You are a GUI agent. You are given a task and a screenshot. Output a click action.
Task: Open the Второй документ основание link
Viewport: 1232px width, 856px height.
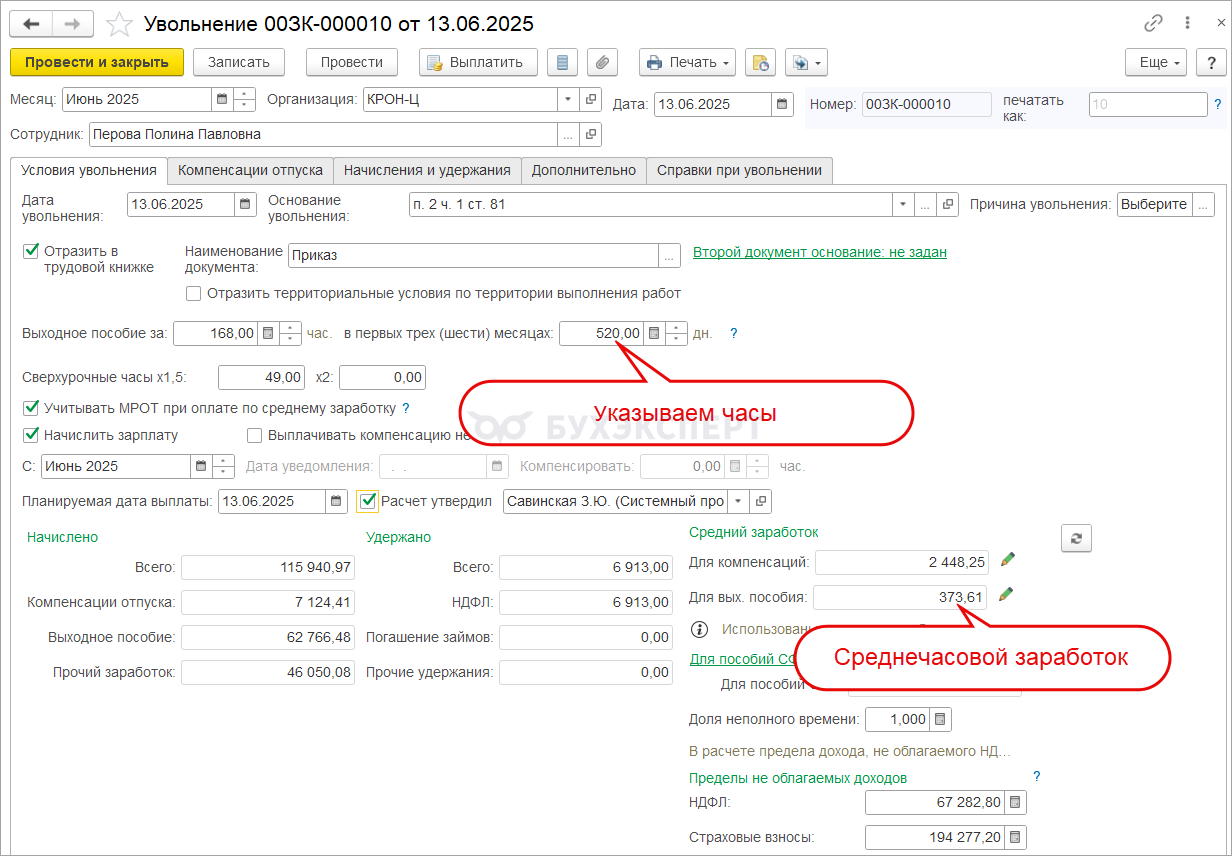[820, 252]
